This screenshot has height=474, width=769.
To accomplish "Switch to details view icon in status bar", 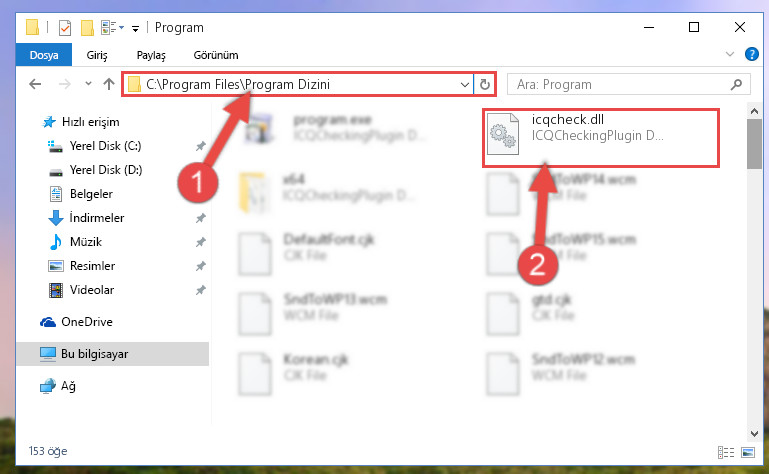I will 726,452.
